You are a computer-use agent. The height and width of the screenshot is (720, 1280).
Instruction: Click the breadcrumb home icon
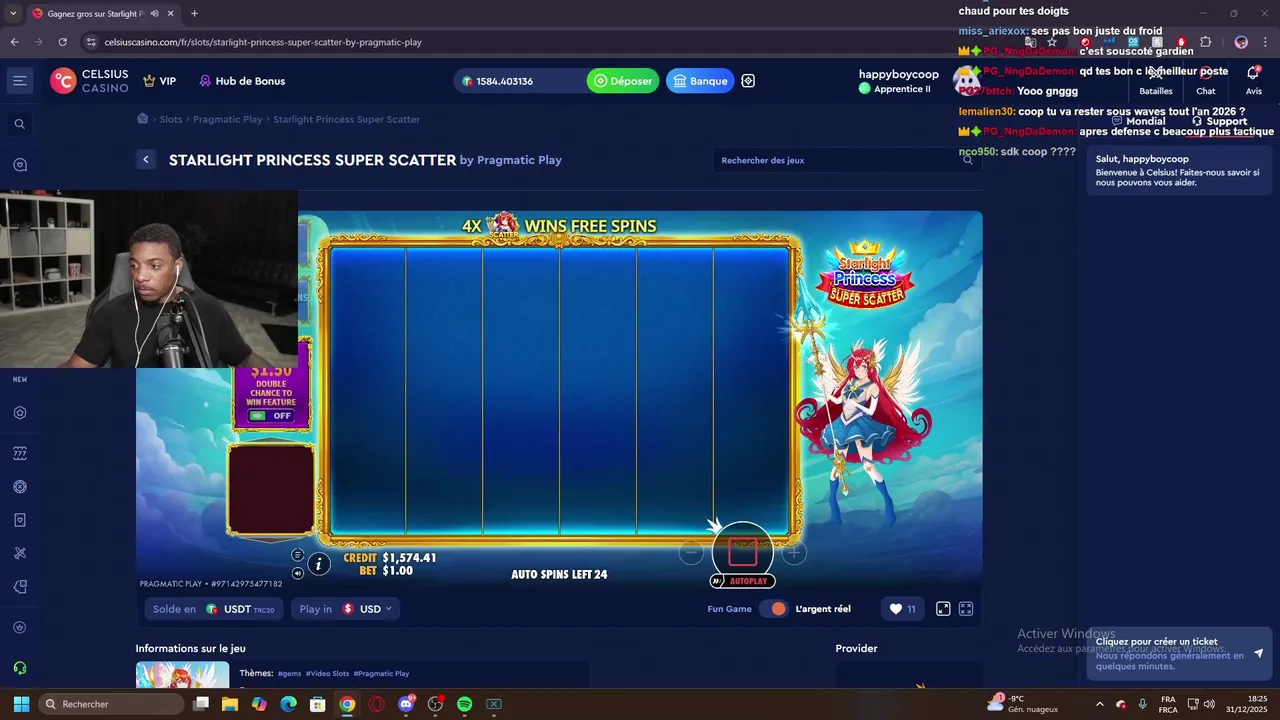[x=143, y=119]
